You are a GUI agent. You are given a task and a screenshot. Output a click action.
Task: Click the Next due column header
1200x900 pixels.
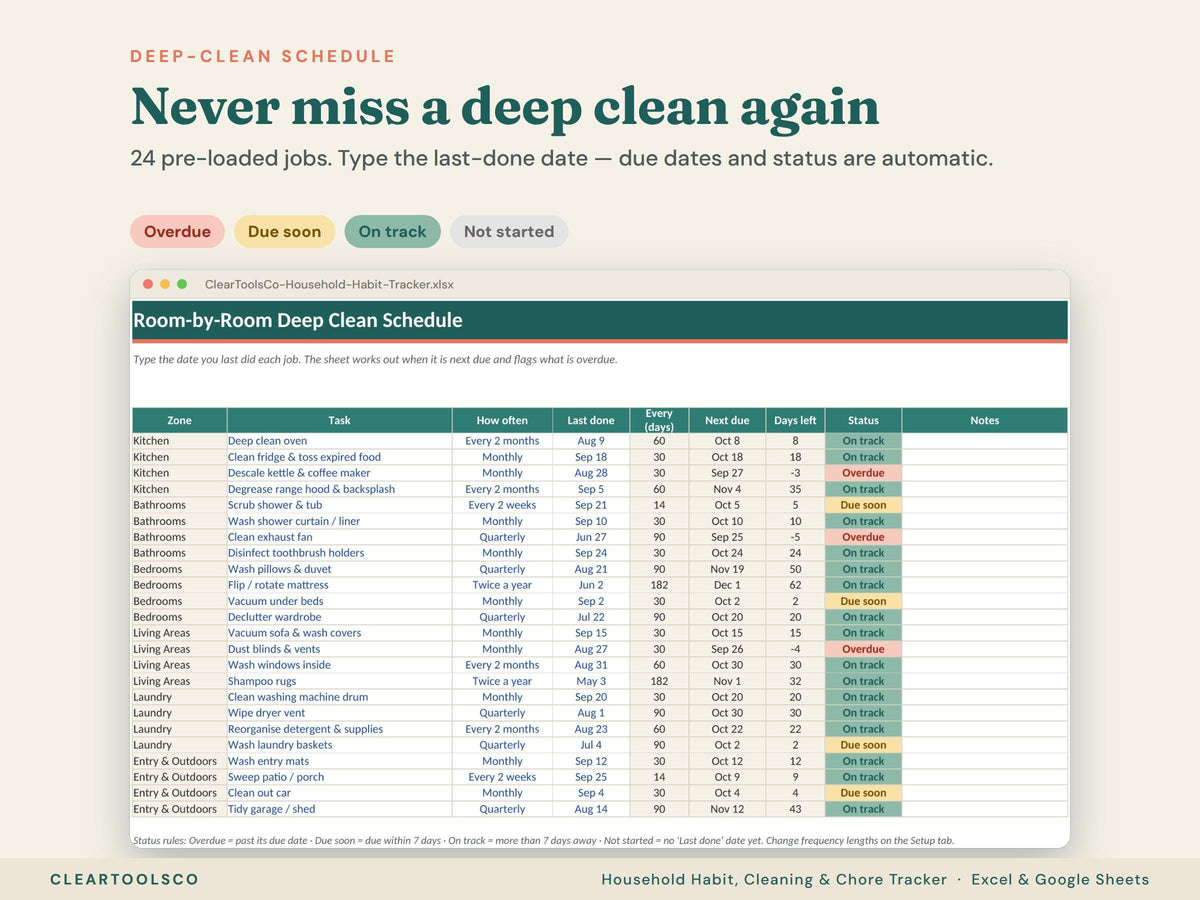(727, 420)
